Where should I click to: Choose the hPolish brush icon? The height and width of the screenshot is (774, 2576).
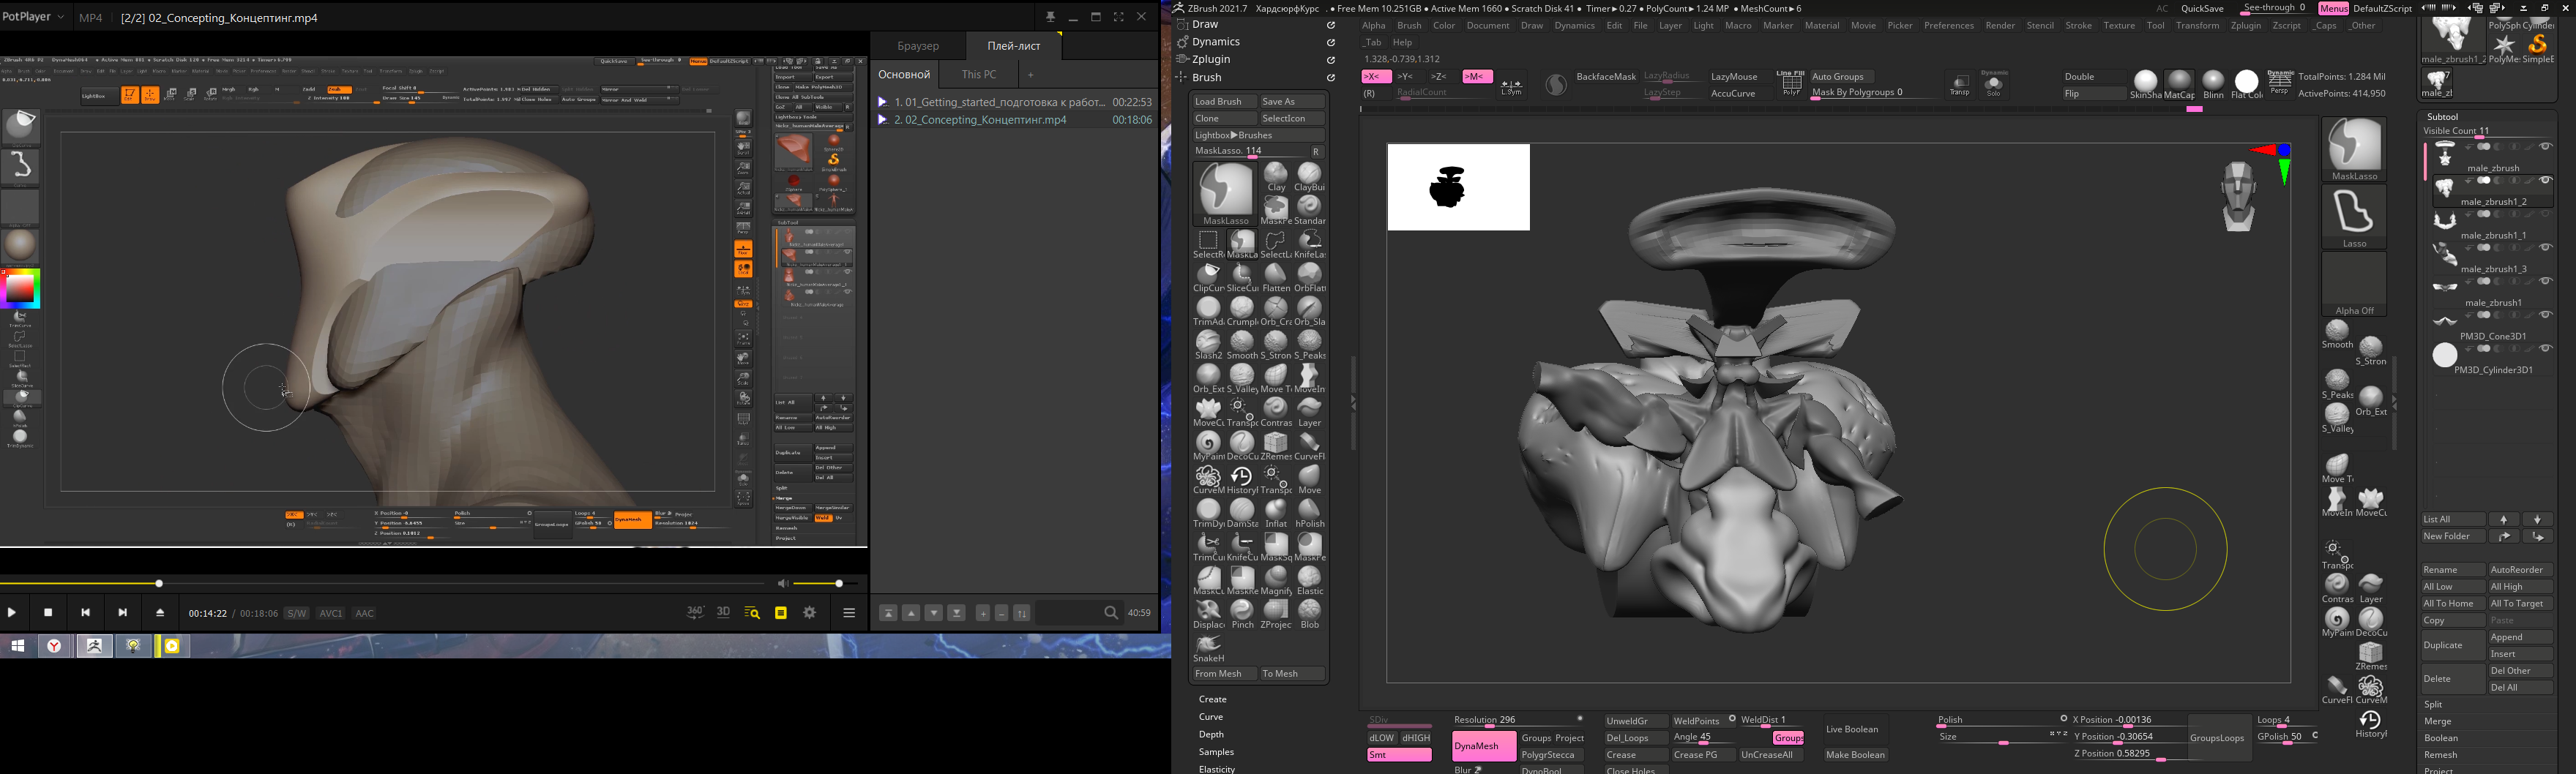(x=1309, y=514)
